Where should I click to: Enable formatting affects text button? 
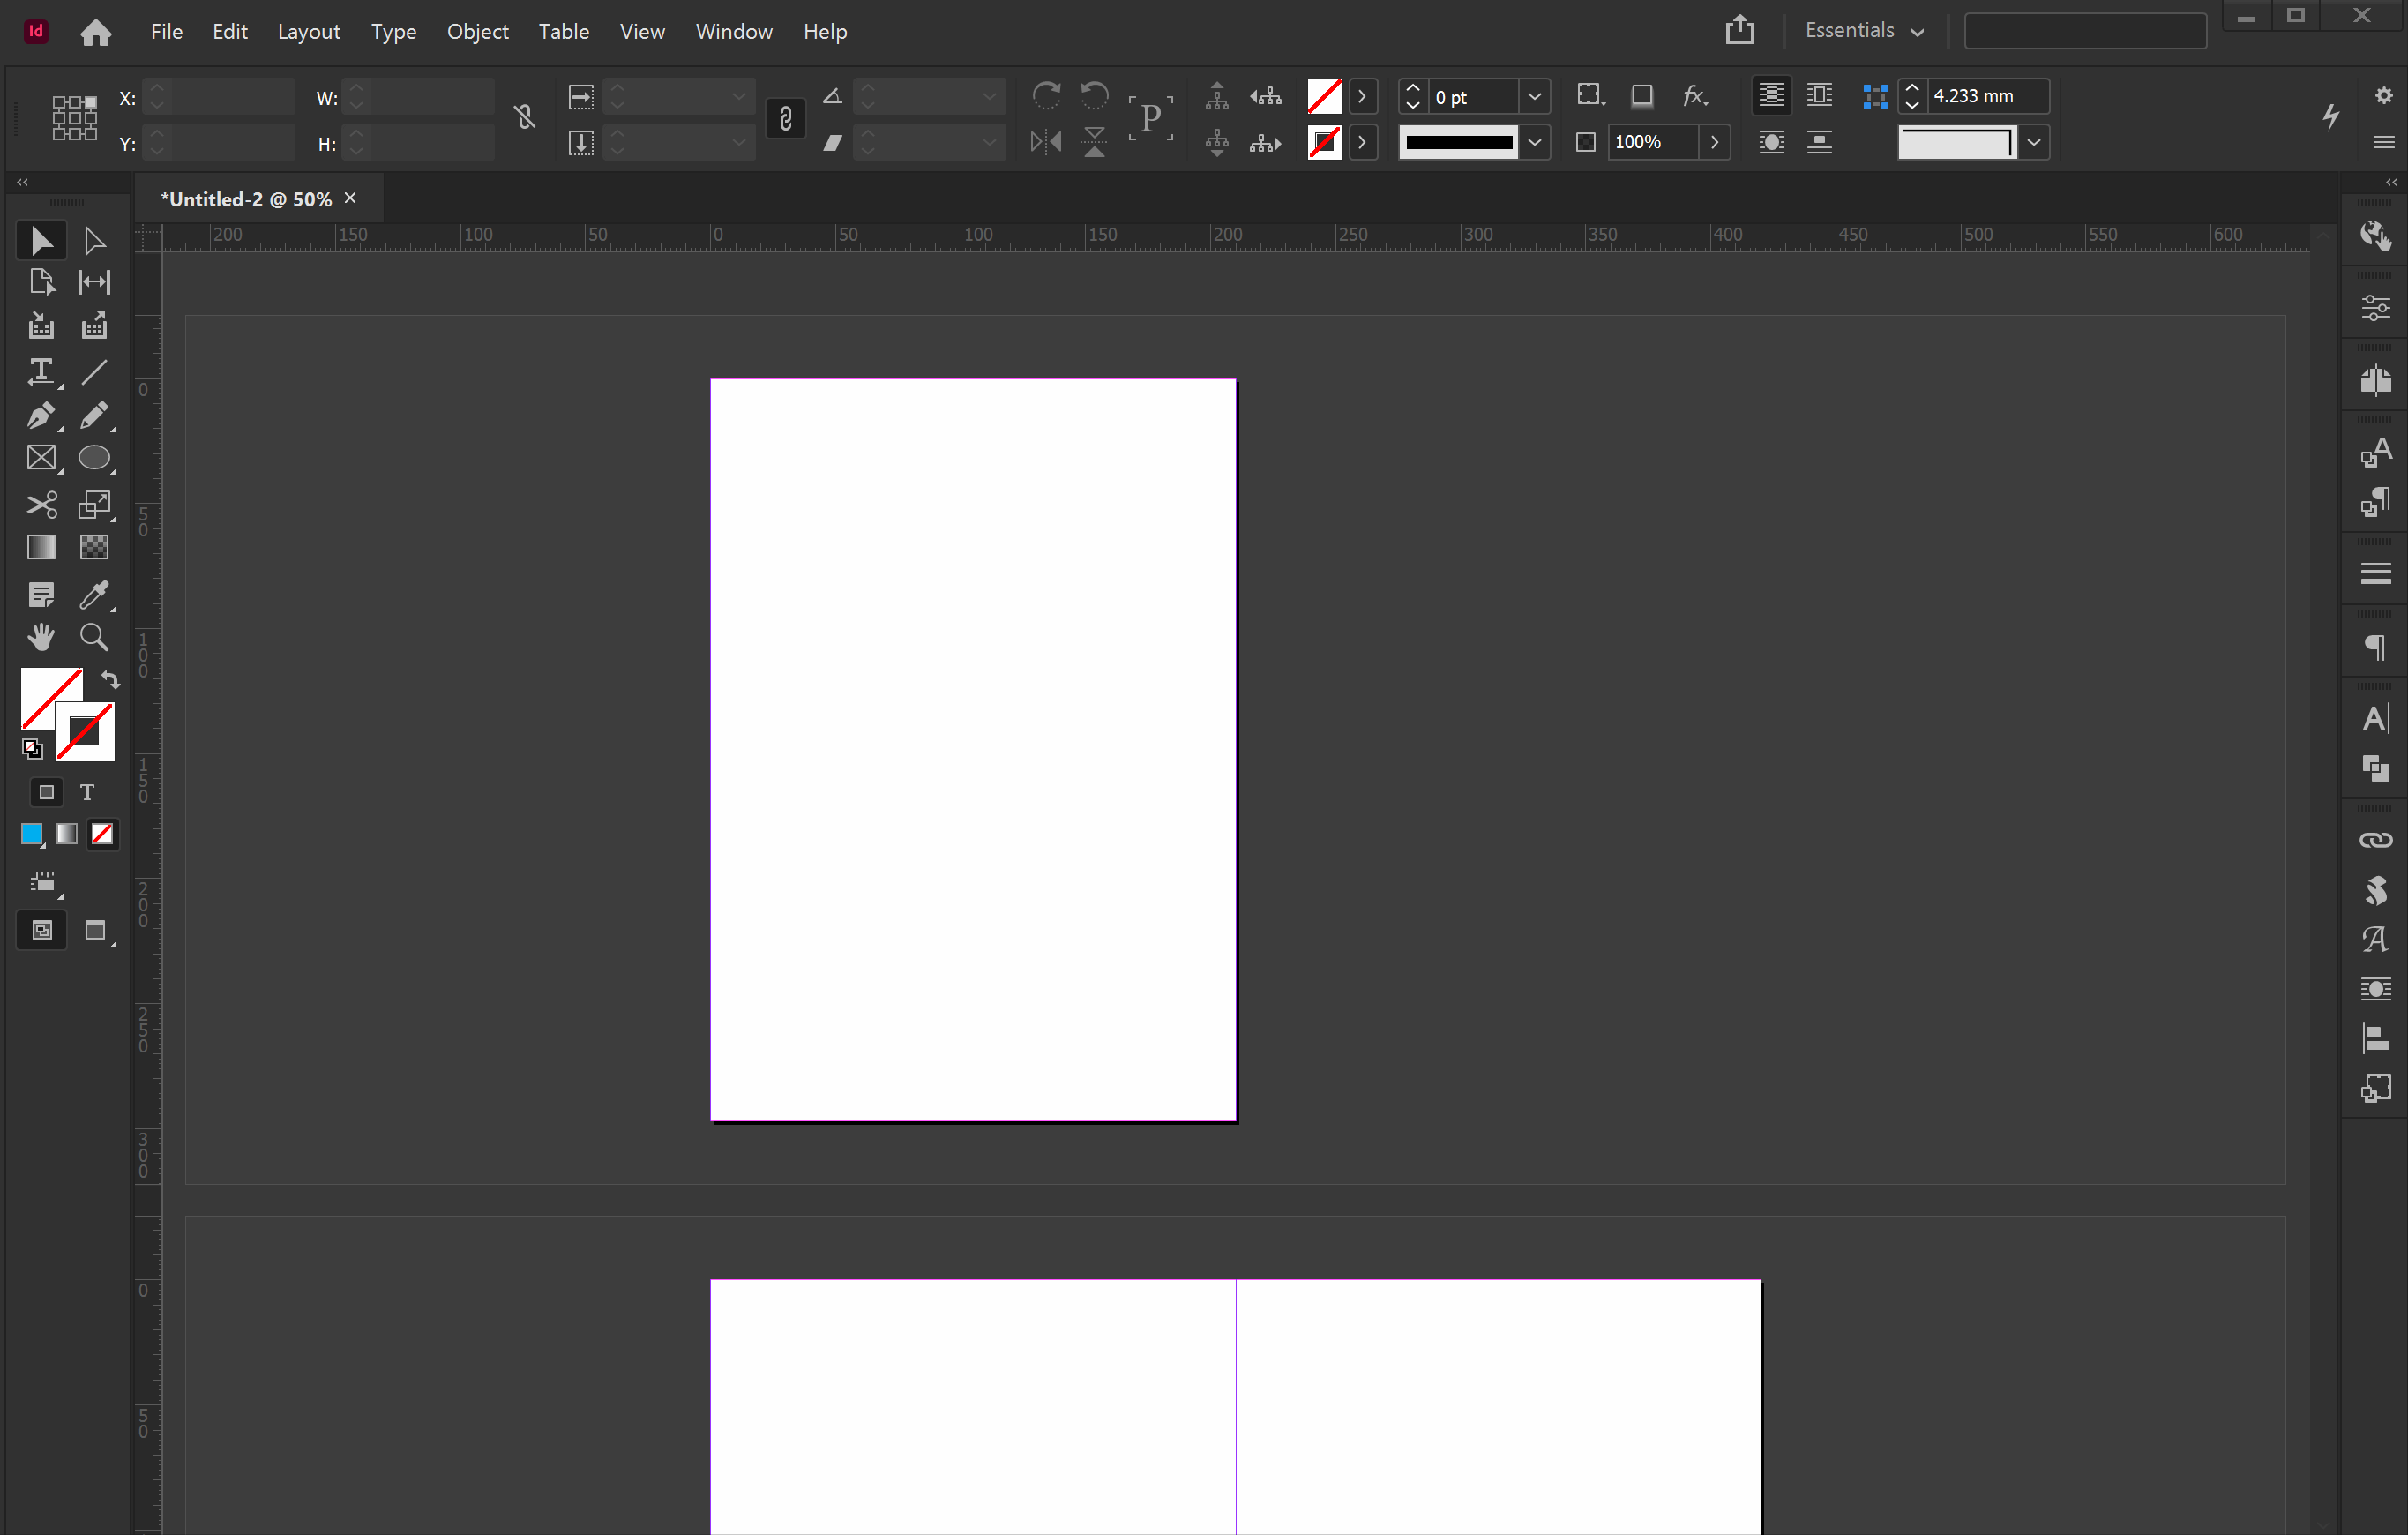(x=87, y=792)
